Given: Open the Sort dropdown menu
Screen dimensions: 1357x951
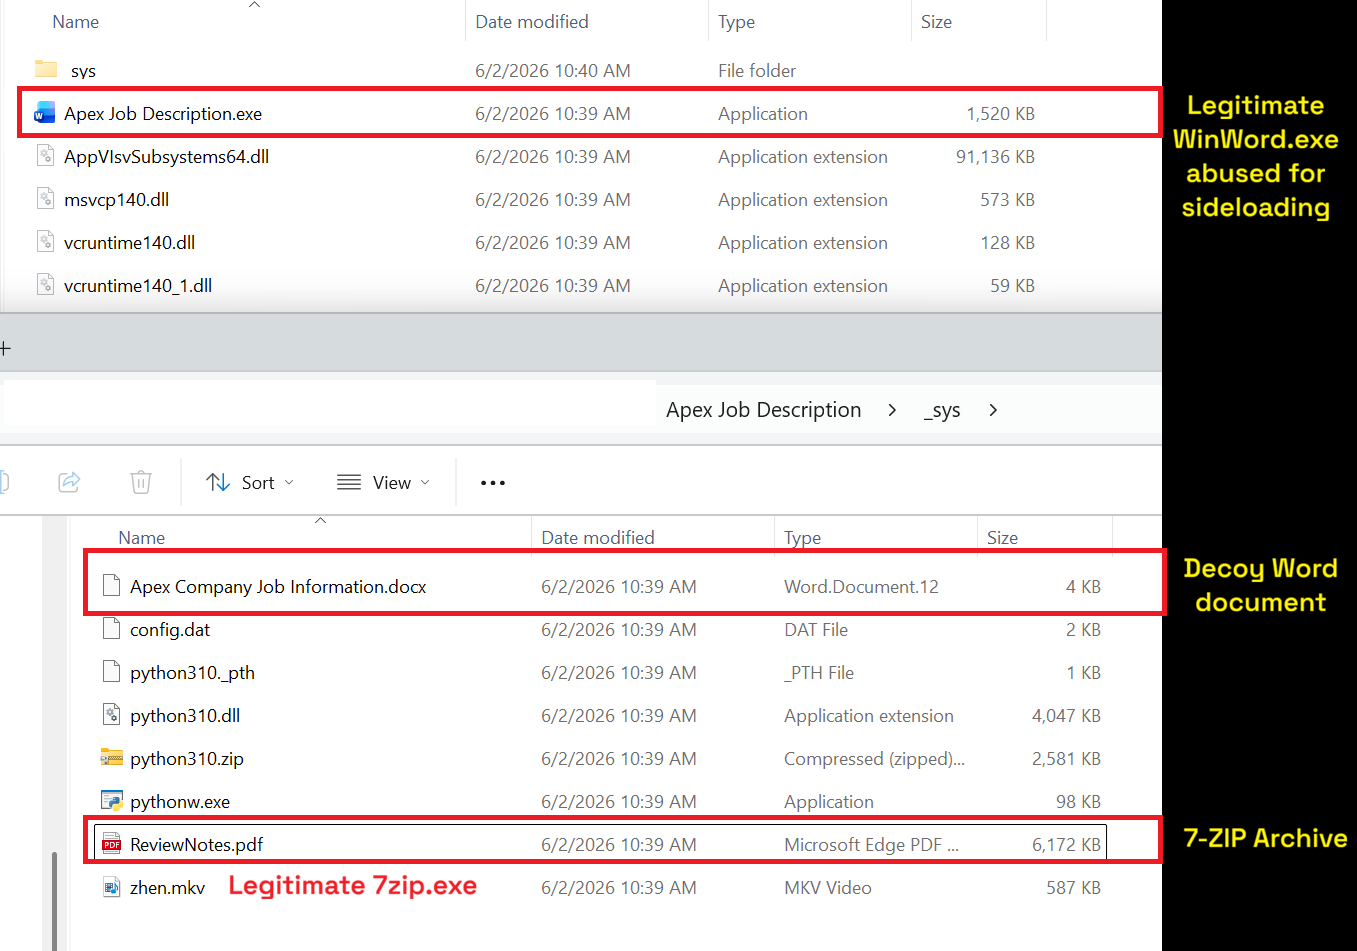Looking at the screenshot, I should pyautogui.click(x=250, y=483).
